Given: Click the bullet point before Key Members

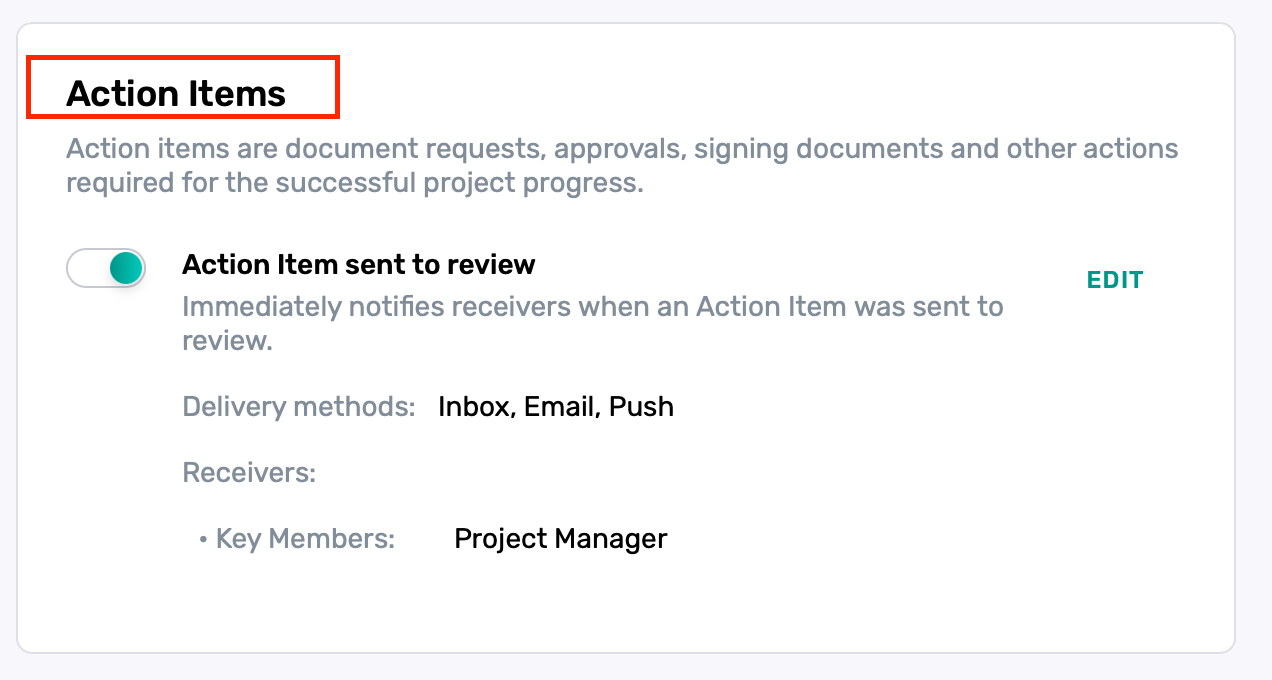Looking at the screenshot, I should 203,540.
